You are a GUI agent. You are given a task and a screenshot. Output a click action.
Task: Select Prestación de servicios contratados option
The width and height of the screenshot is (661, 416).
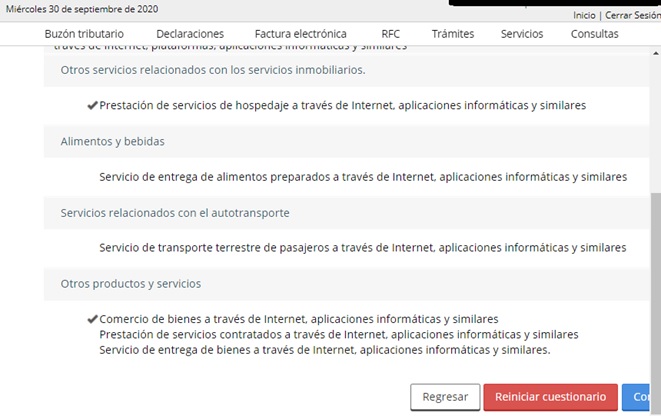click(x=338, y=334)
